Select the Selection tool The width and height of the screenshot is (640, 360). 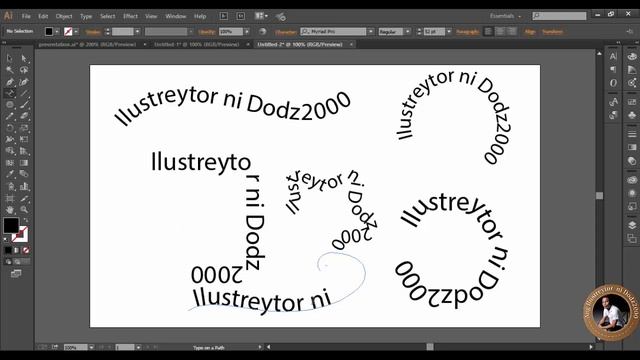tap(10, 58)
